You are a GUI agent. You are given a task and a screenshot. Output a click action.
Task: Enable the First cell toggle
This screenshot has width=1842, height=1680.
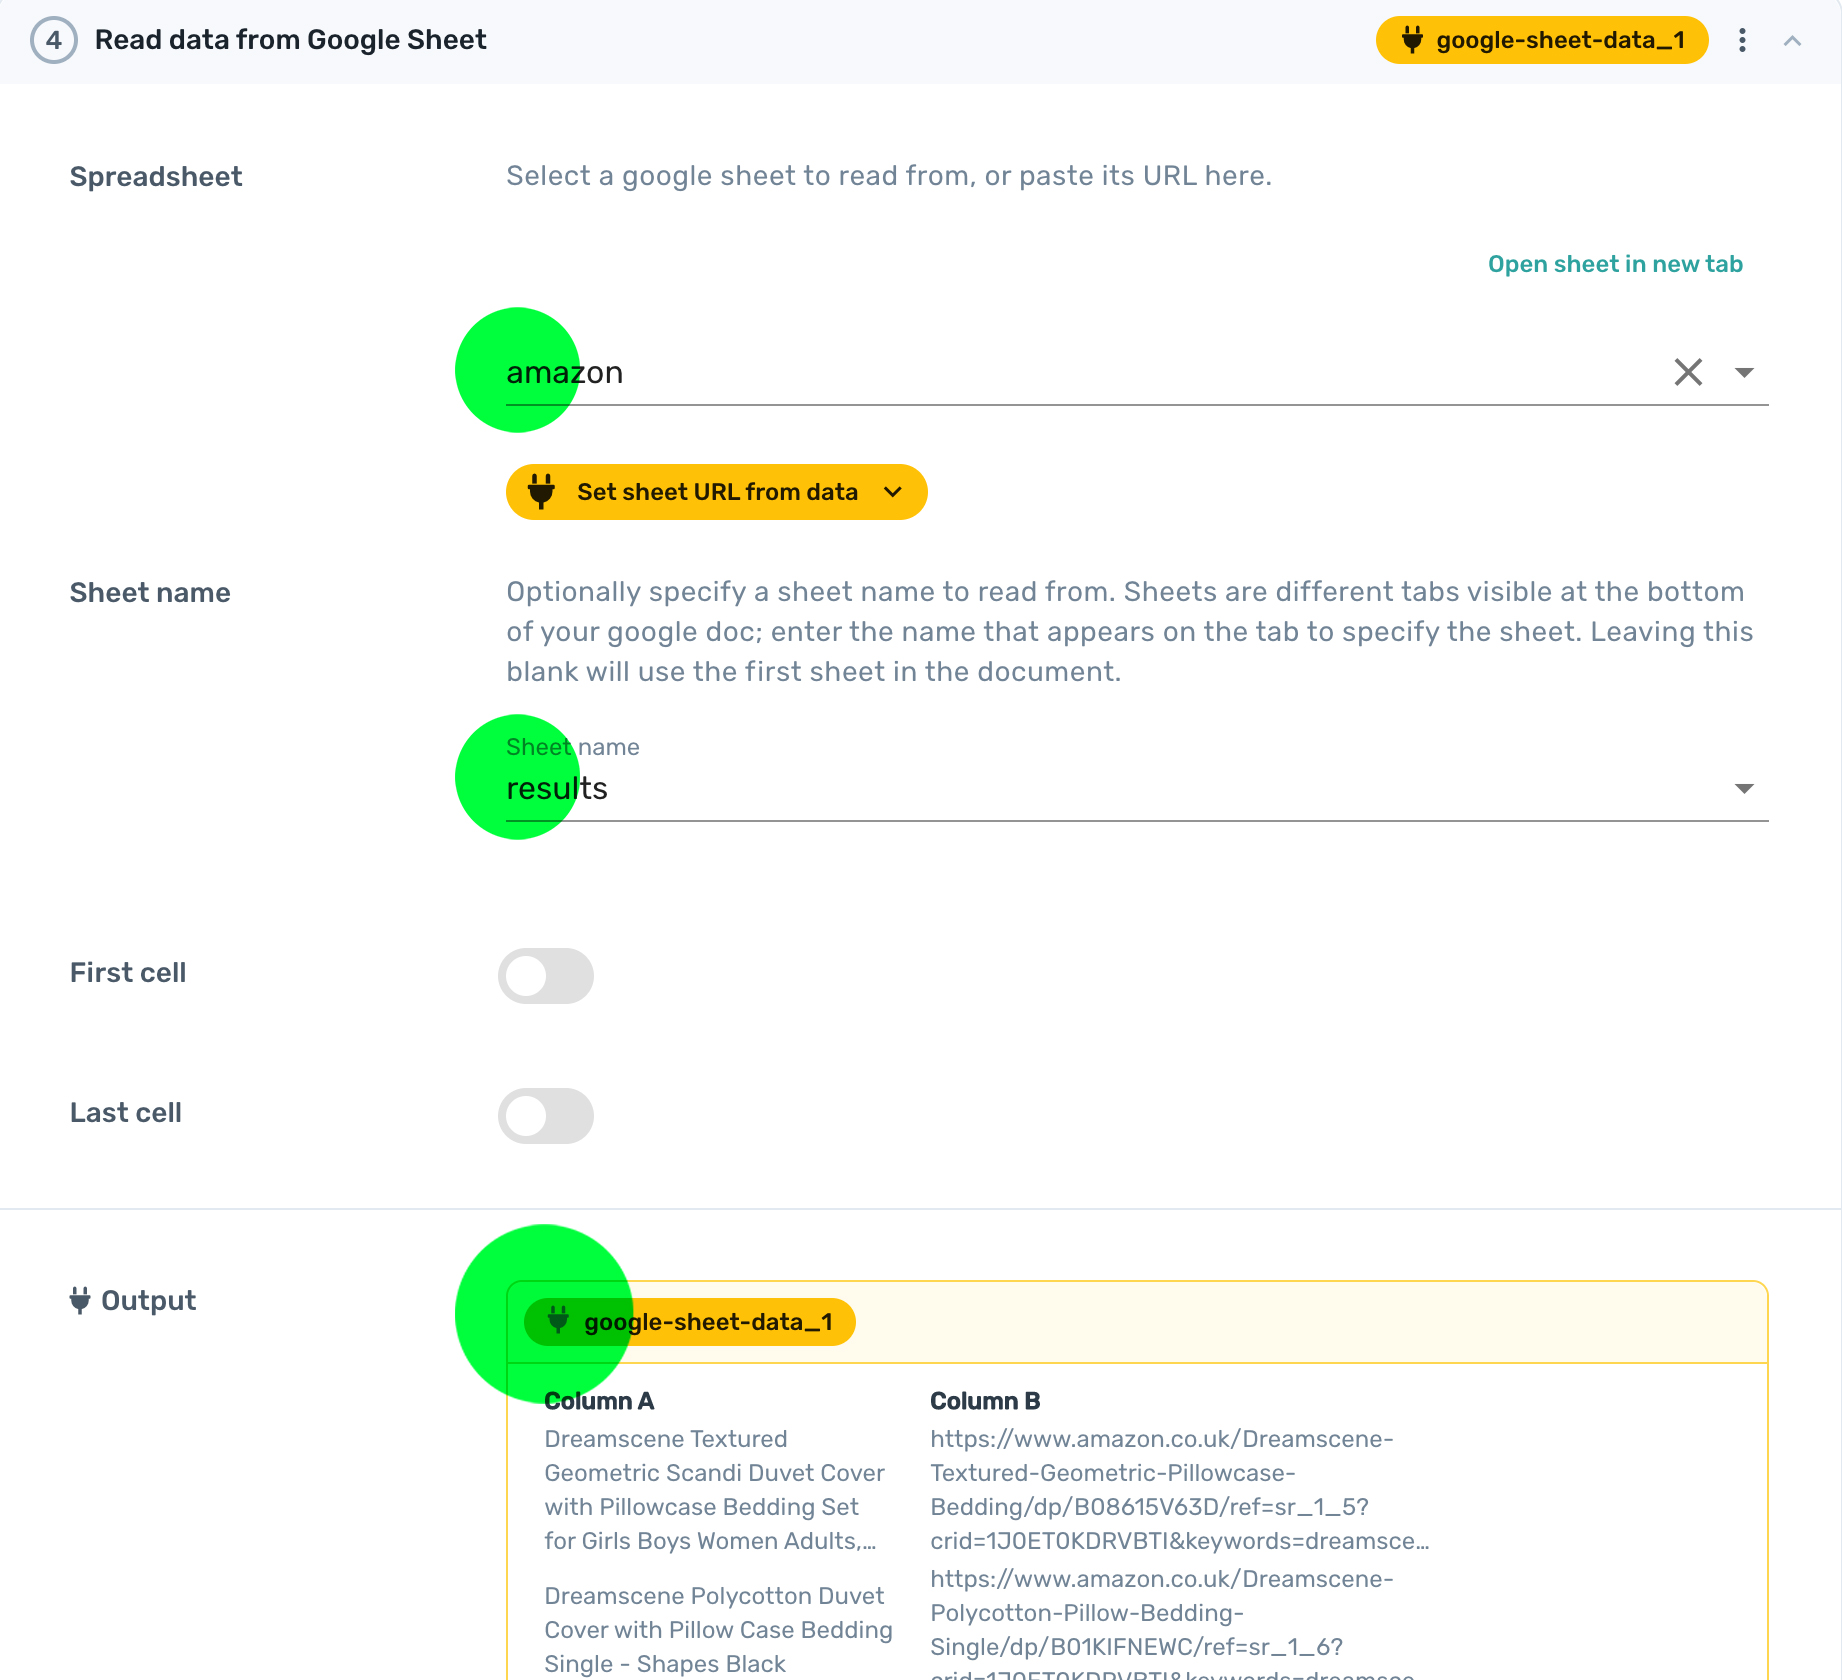tap(546, 976)
